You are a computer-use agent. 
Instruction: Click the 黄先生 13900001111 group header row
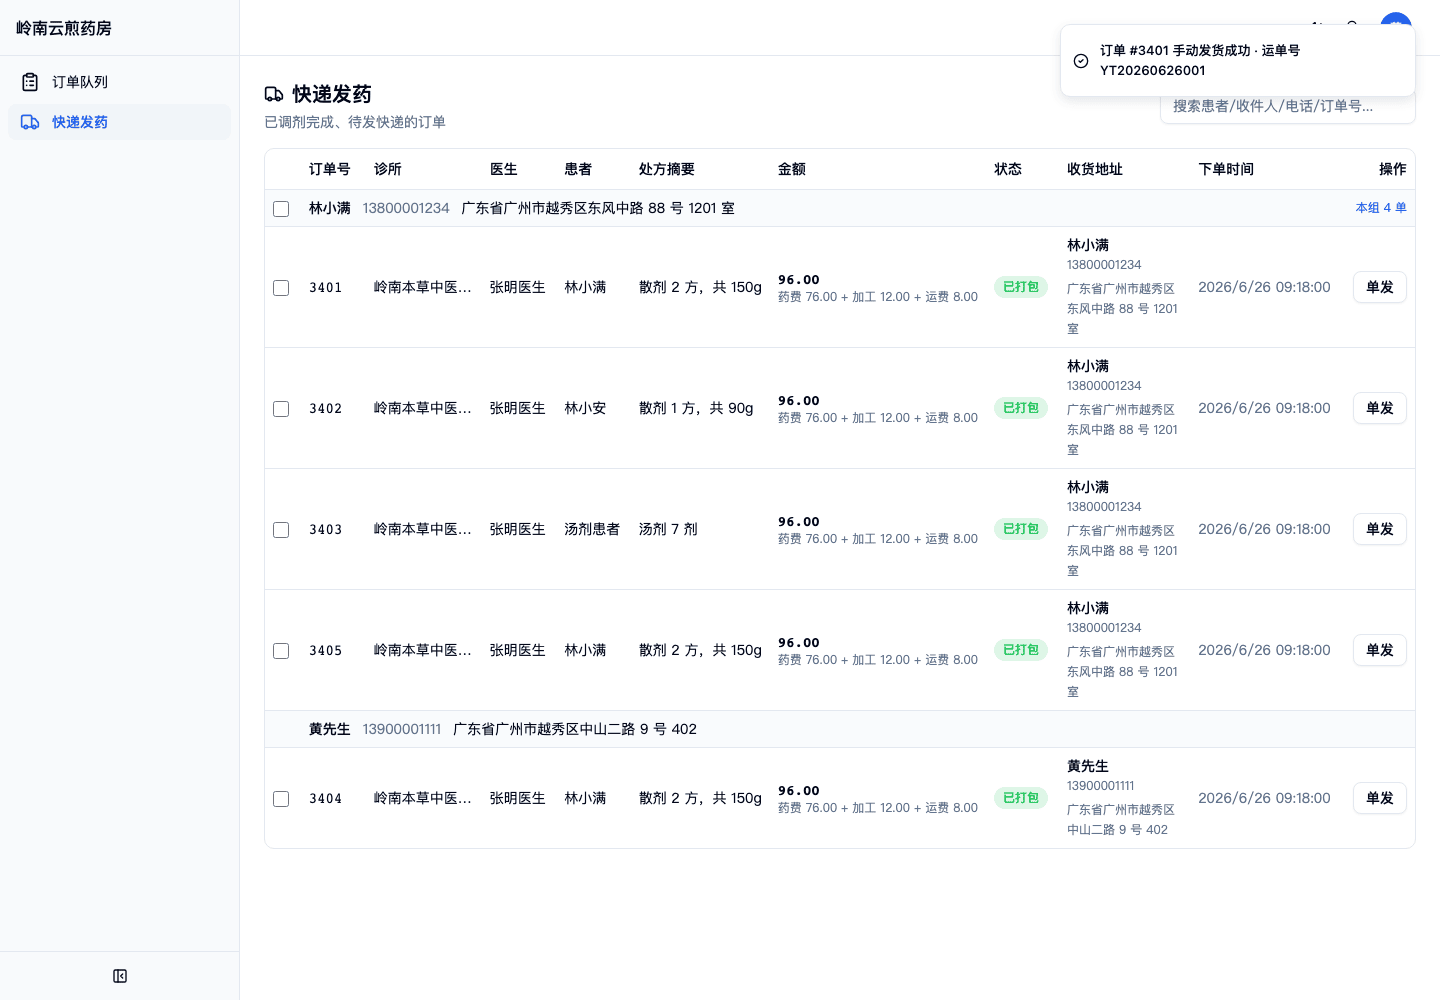[x=840, y=729]
